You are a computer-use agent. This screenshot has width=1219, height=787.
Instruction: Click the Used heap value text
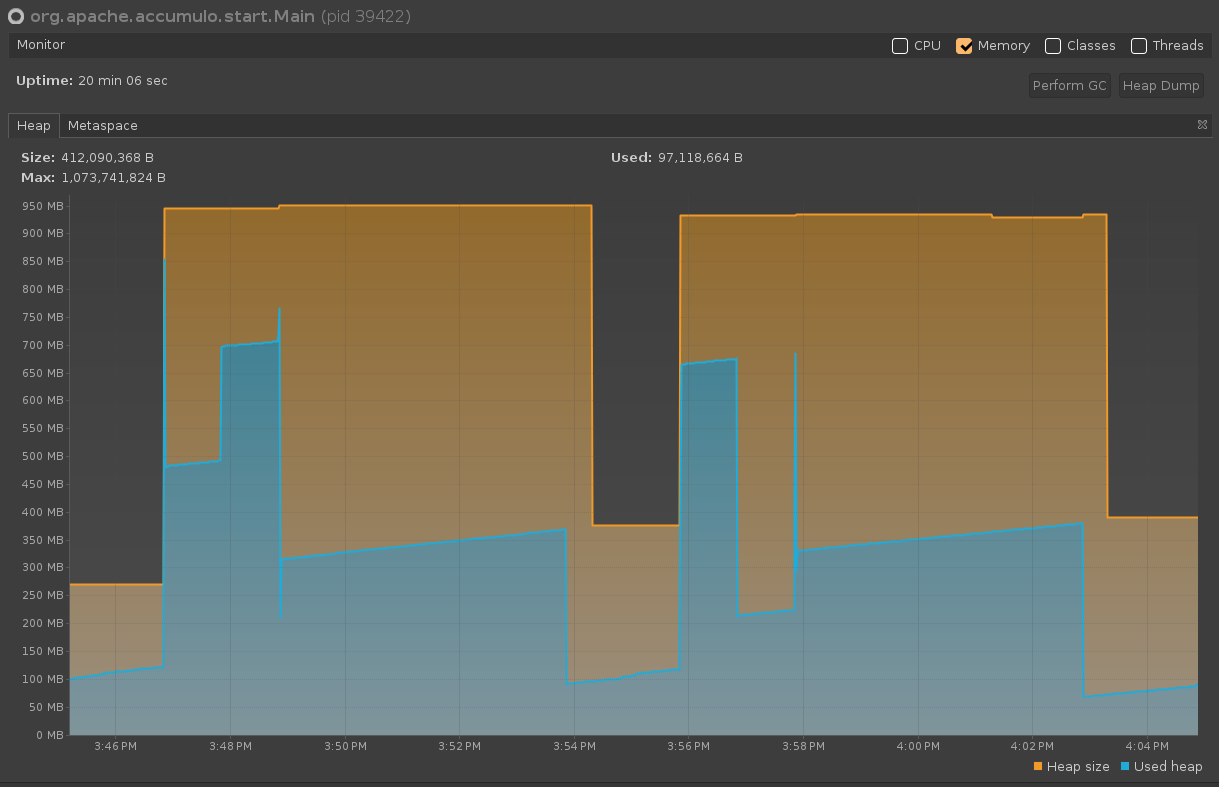699,158
